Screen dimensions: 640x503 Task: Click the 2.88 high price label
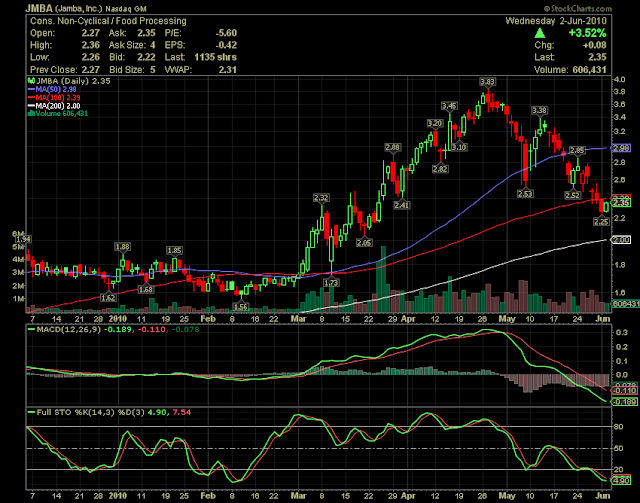393,147
